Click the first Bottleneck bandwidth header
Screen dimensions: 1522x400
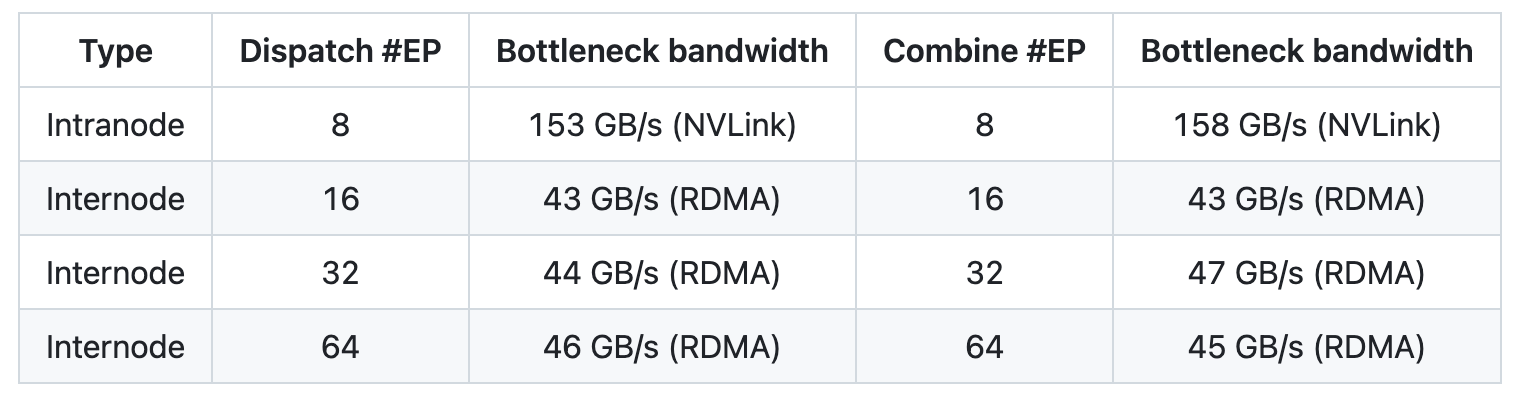tap(662, 51)
